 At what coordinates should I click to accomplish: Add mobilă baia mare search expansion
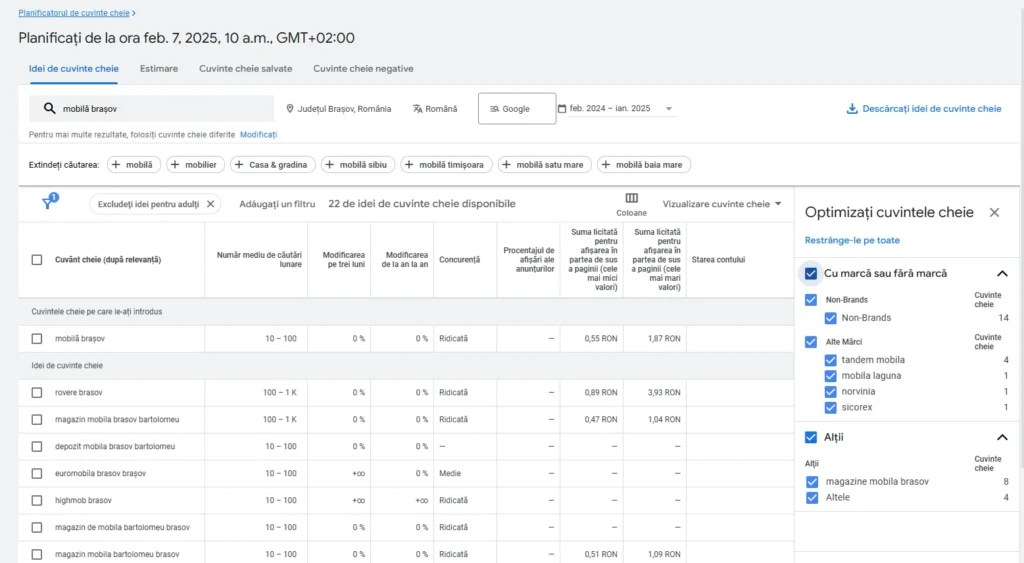(643, 165)
